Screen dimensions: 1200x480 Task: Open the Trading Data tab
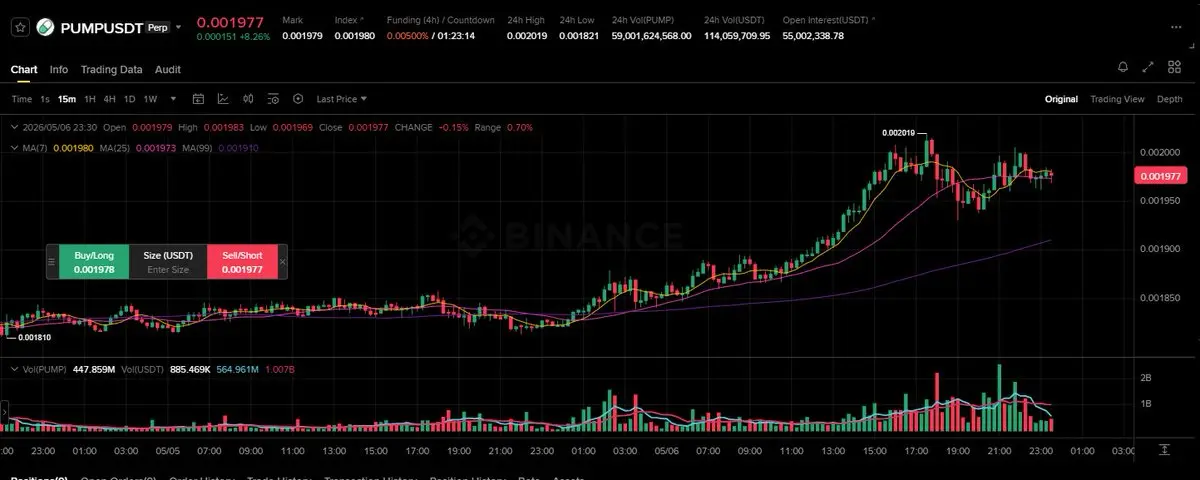[111, 69]
